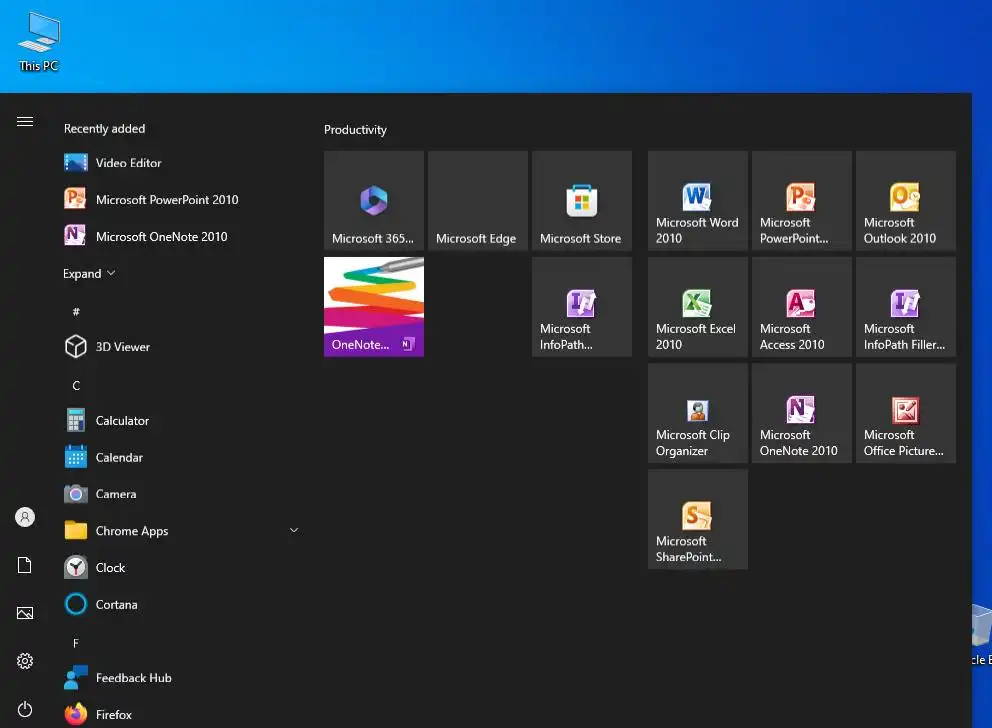The height and width of the screenshot is (728, 992).
Task: Open the Pictures shortcut in Start sidebar
Action: (25, 613)
